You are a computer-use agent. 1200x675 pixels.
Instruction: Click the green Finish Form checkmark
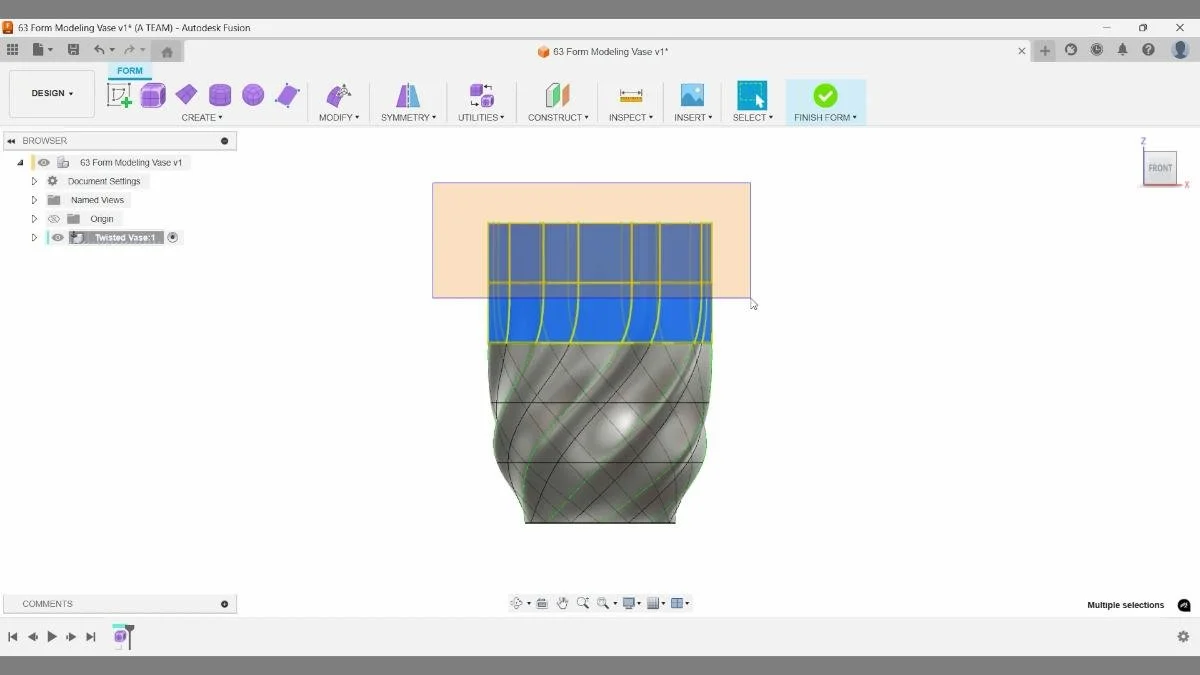coord(825,95)
